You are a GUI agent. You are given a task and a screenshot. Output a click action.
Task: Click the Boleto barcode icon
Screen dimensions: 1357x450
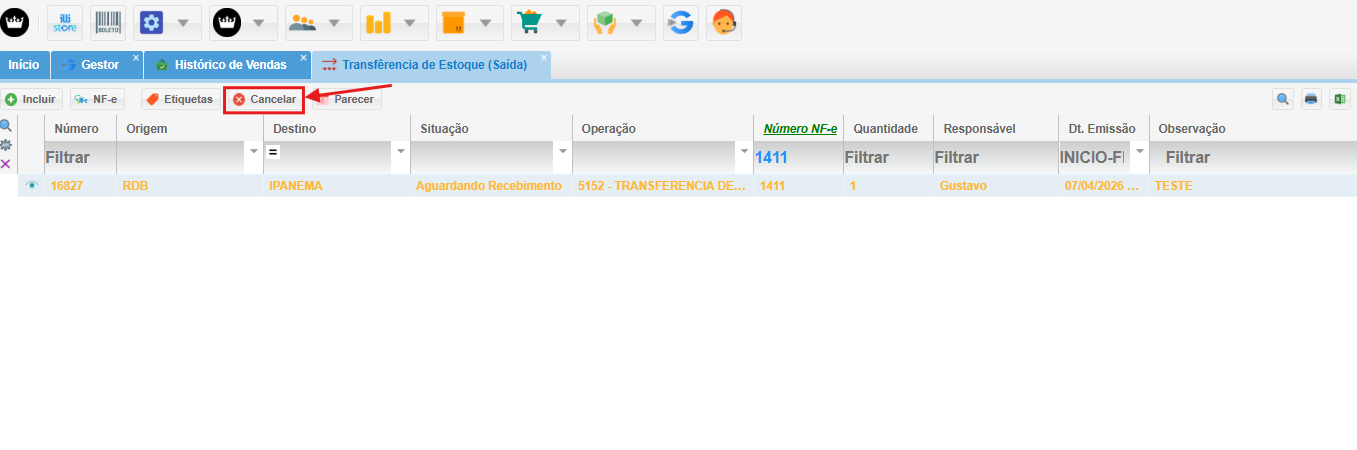click(107, 22)
